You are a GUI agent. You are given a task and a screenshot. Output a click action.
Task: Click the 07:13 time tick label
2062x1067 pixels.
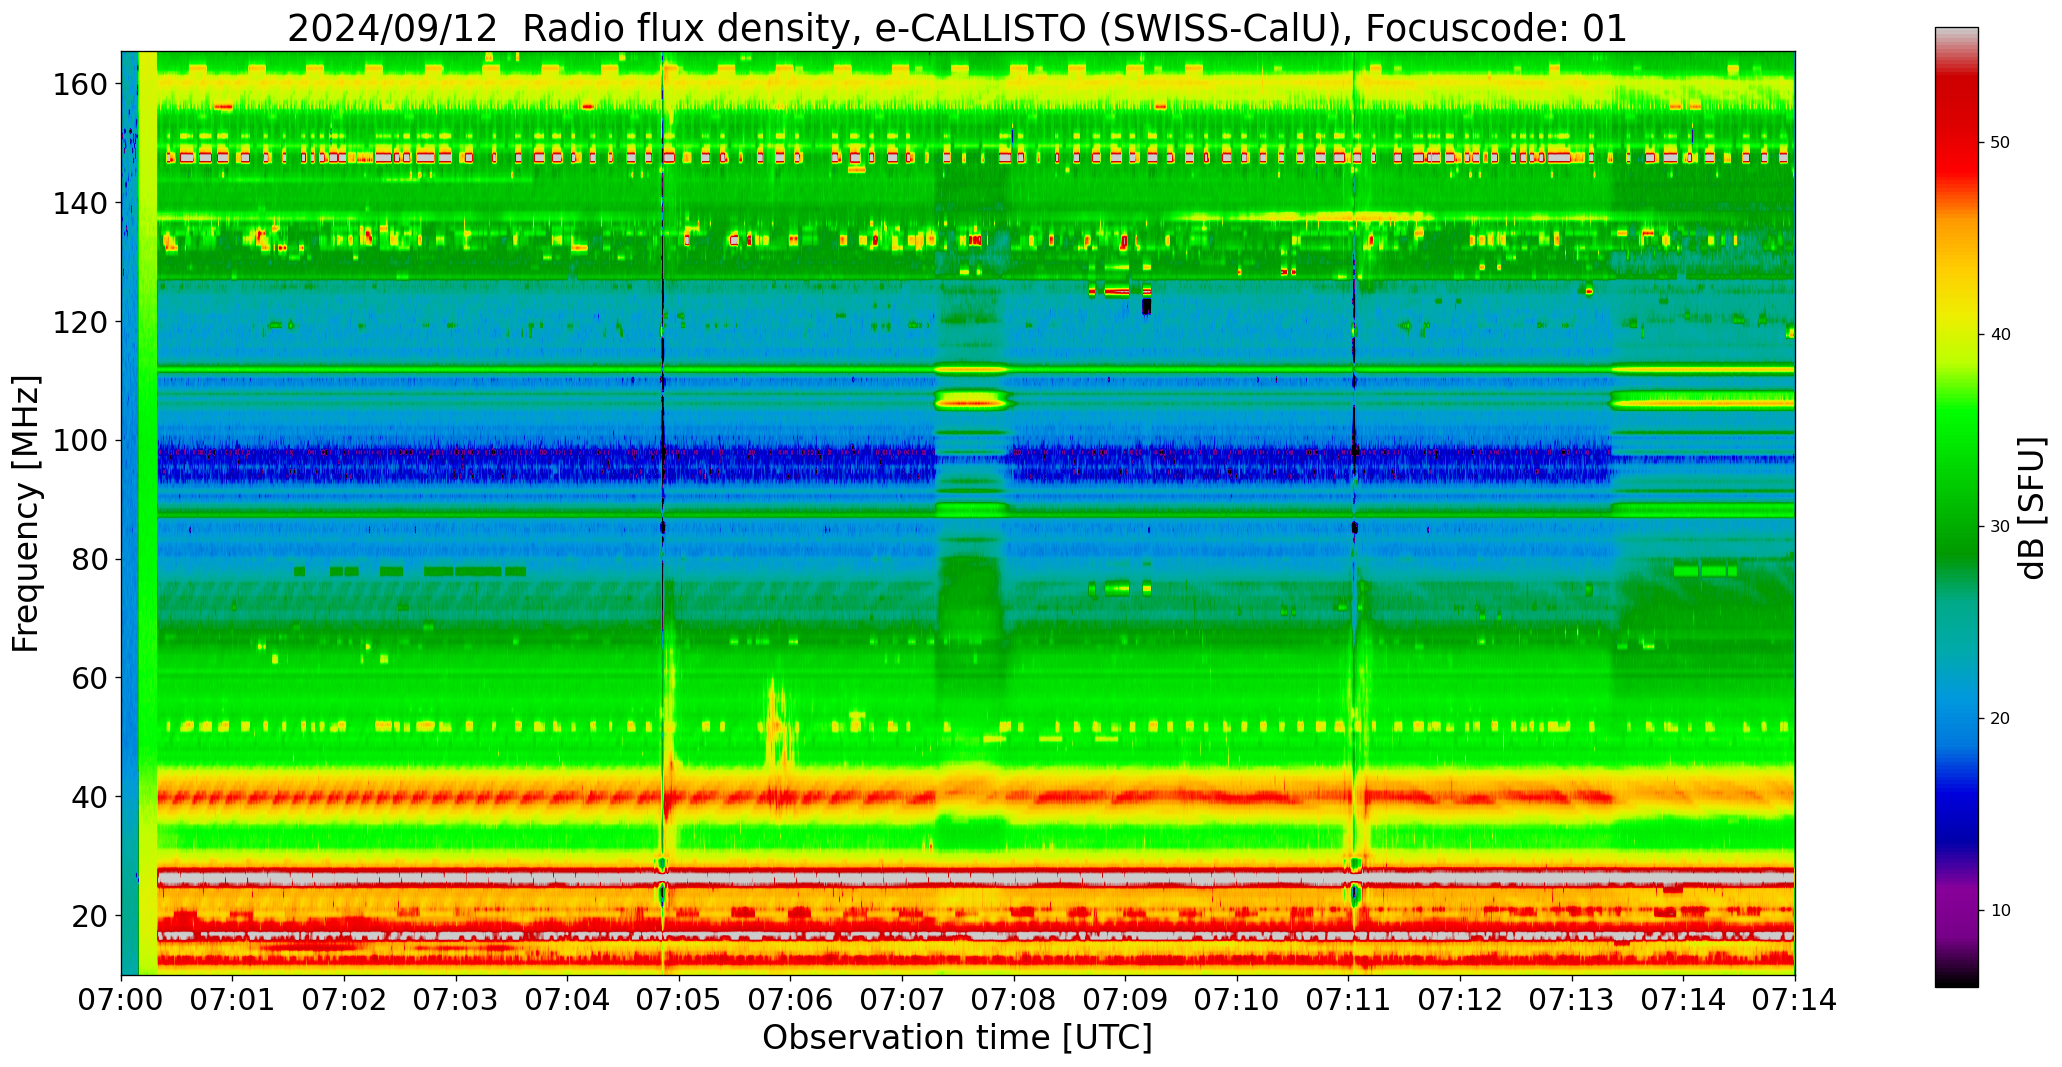(x=1572, y=1000)
